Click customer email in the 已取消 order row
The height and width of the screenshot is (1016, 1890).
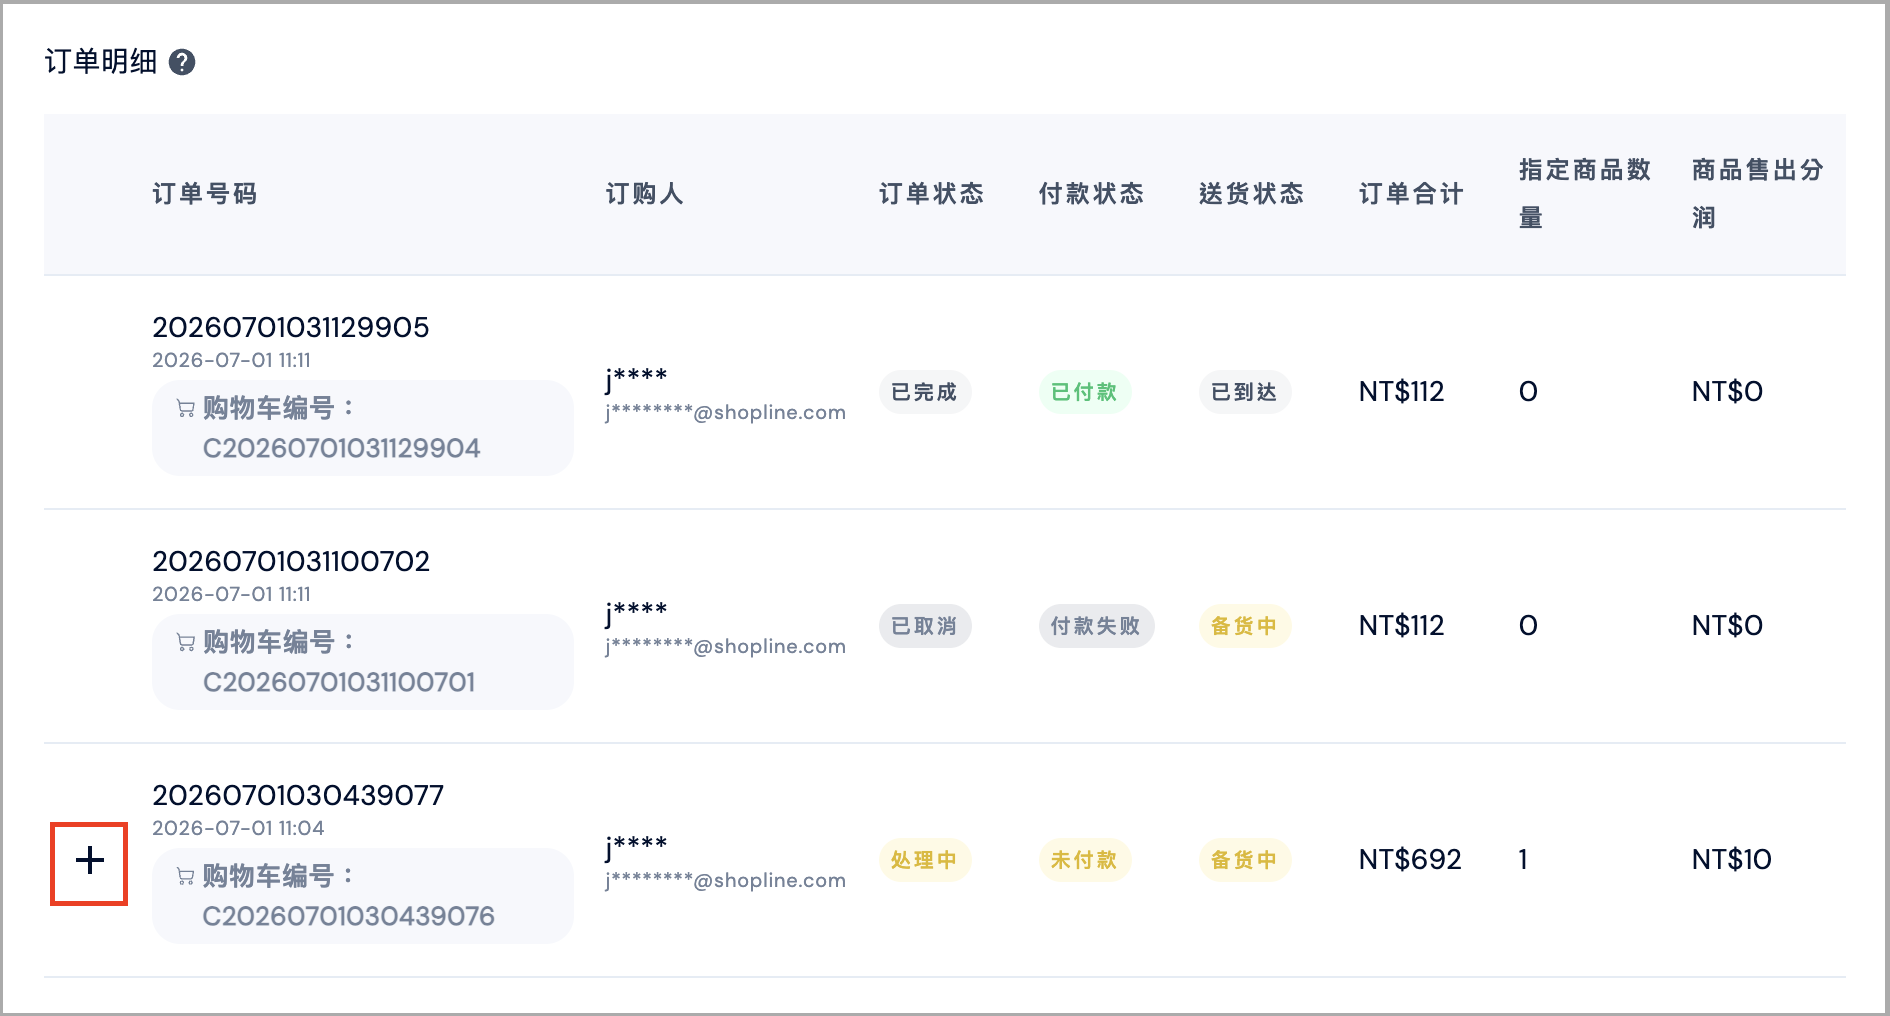[x=726, y=647]
